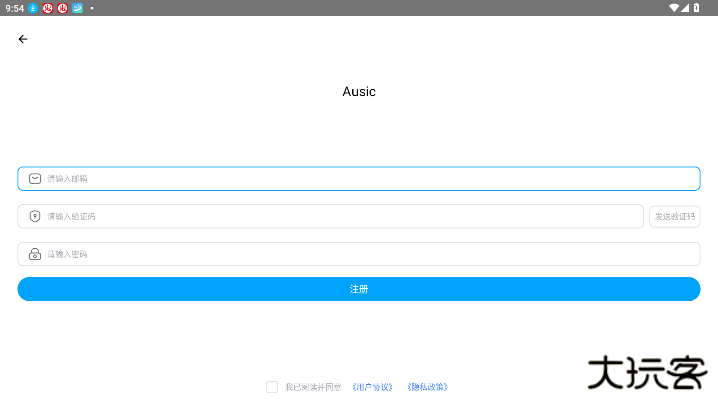Click the envelope icon in email field
Screen dimensions: 718x404
click(35, 179)
